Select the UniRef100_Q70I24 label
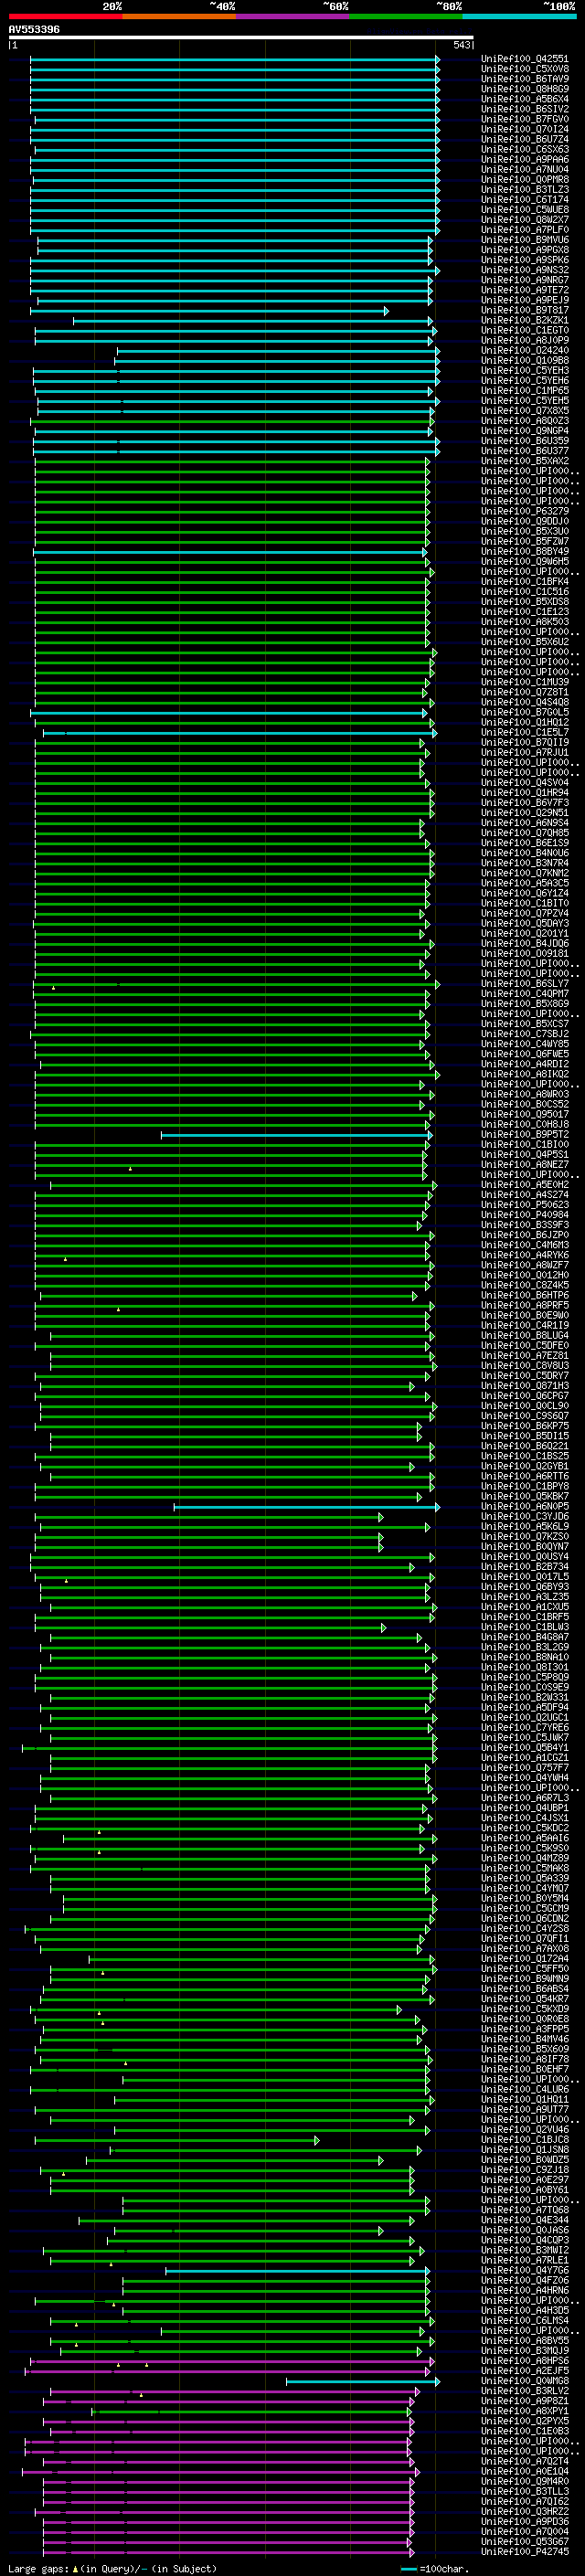The width and height of the screenshot is (585, 2576). click(x=524, y=129)
